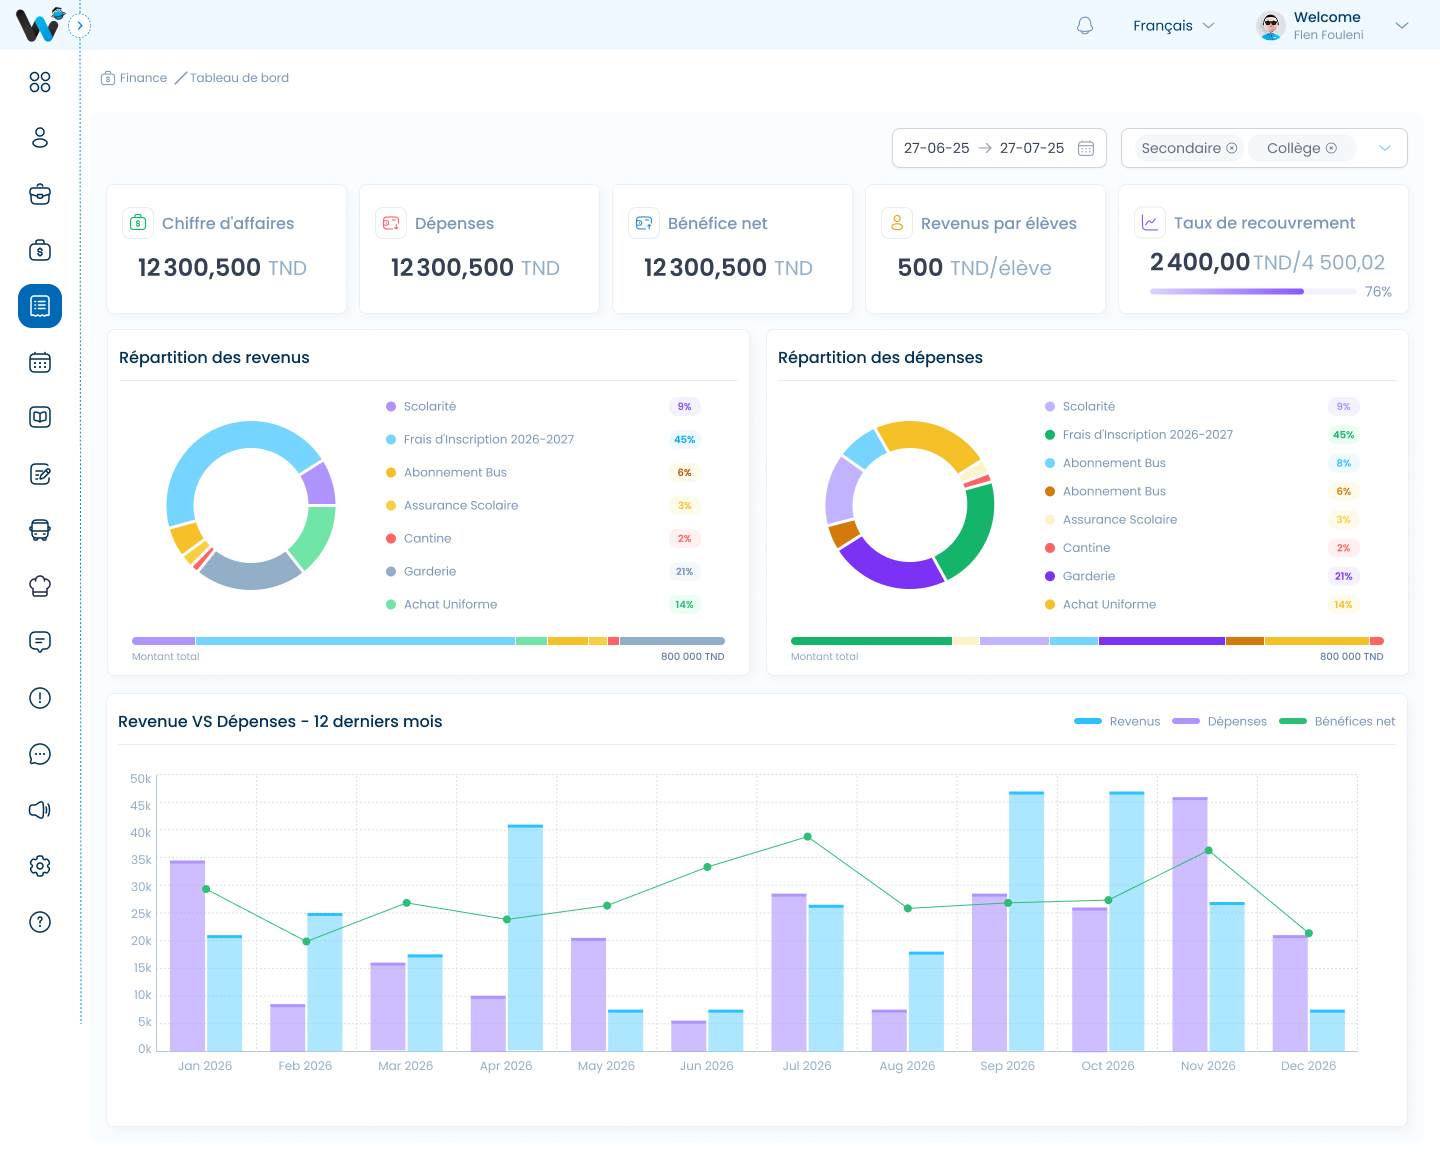Open the notifications bell
1440x1168 pixels.
pos(1085,26)
